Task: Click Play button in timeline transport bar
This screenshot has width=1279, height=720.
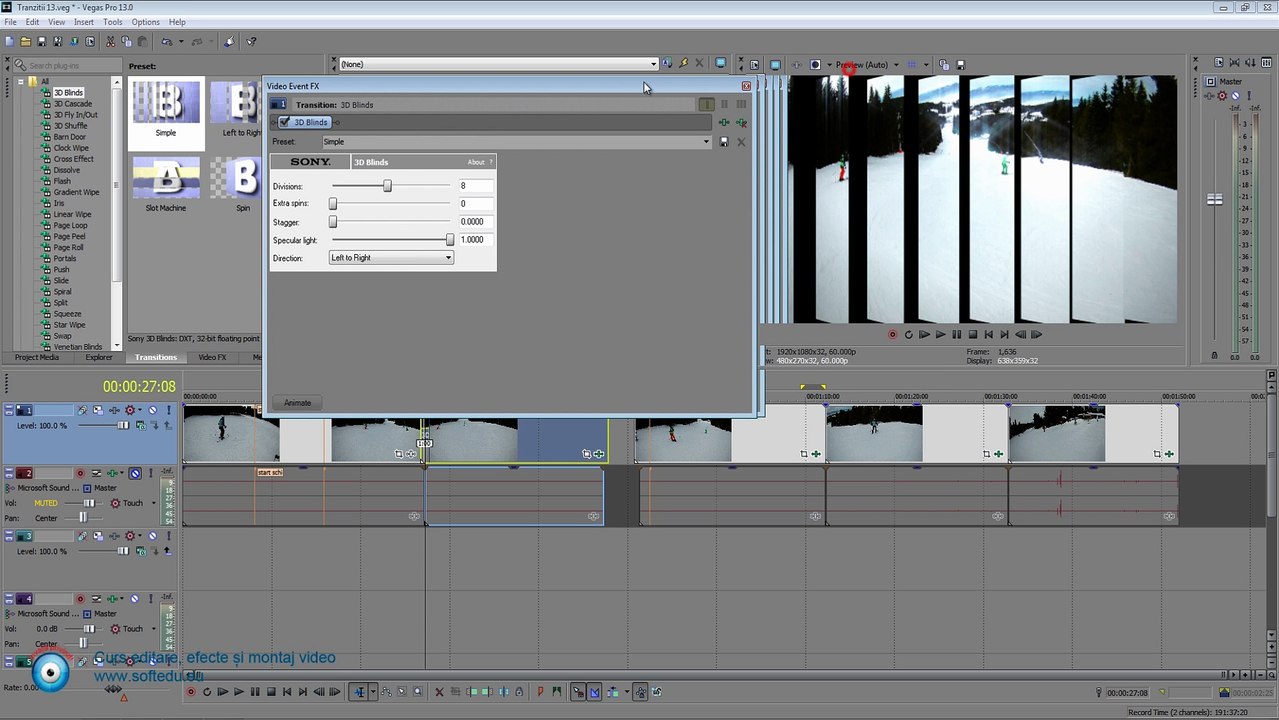Action: 238,692
